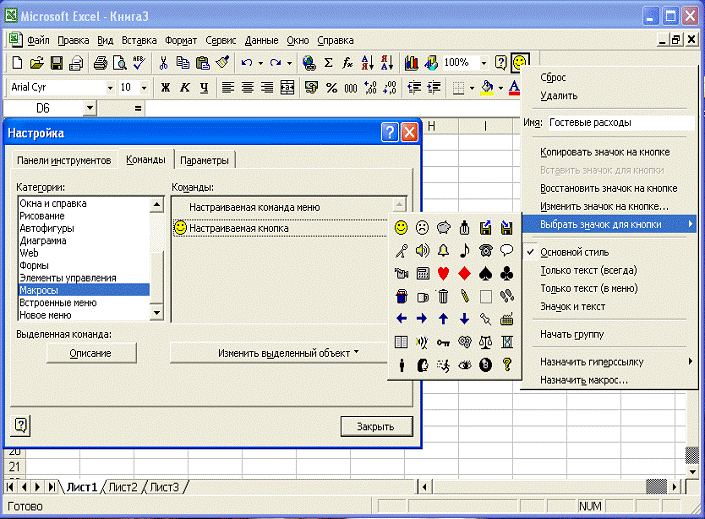Switch to Панели инструментов tab
The image size is (705, 519).
click(x=64, y=161)
